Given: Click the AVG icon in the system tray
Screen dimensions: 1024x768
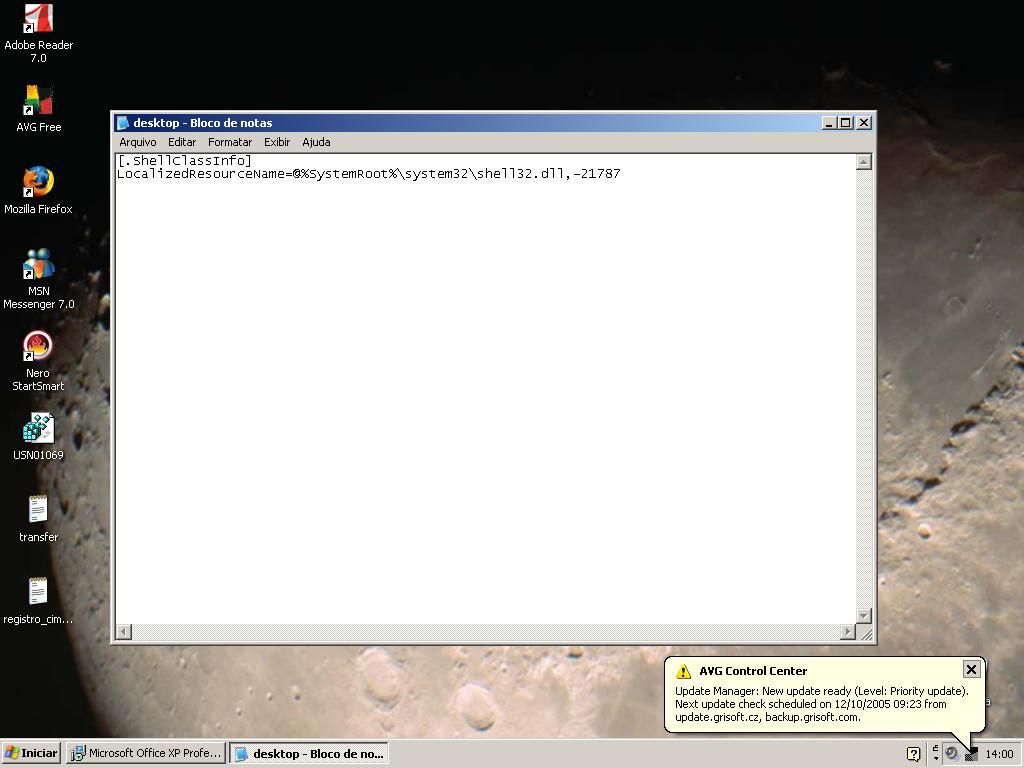Looking at the screenshot, I should tap(970, 754).
